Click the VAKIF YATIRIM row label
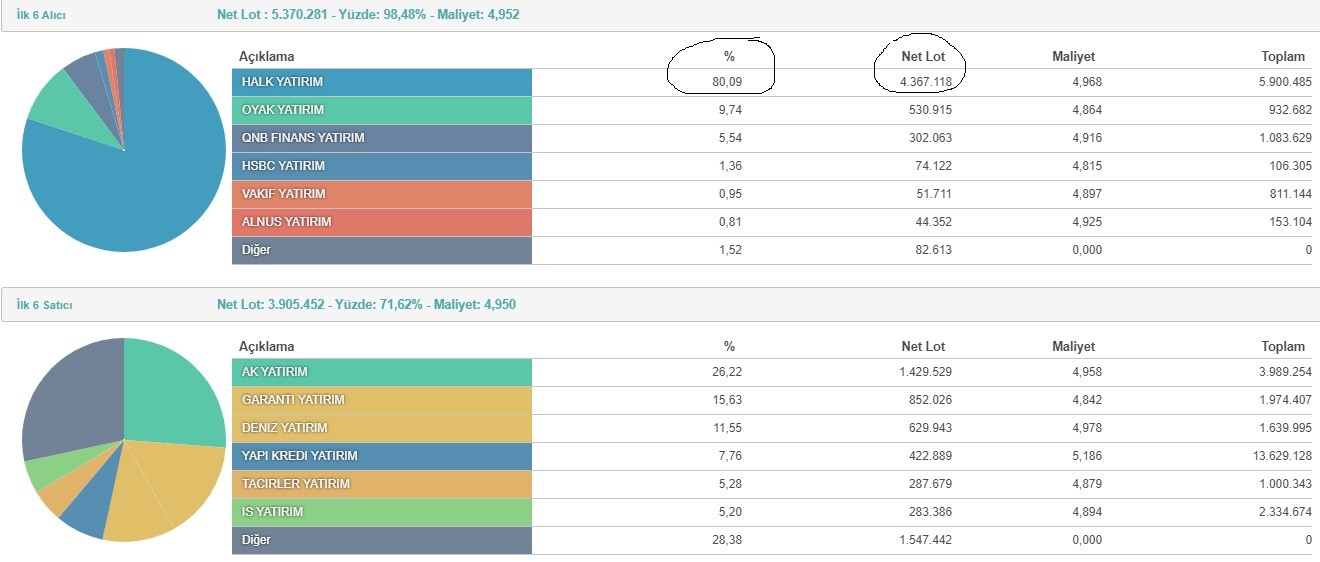 coord(382,194)
